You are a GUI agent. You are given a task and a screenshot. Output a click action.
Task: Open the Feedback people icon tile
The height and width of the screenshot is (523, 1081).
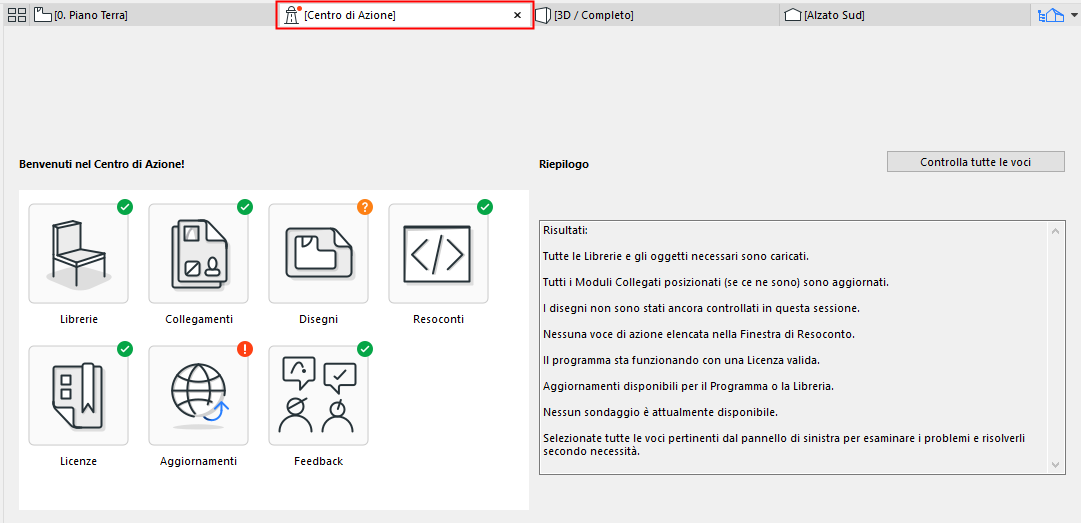pos(319,396)
